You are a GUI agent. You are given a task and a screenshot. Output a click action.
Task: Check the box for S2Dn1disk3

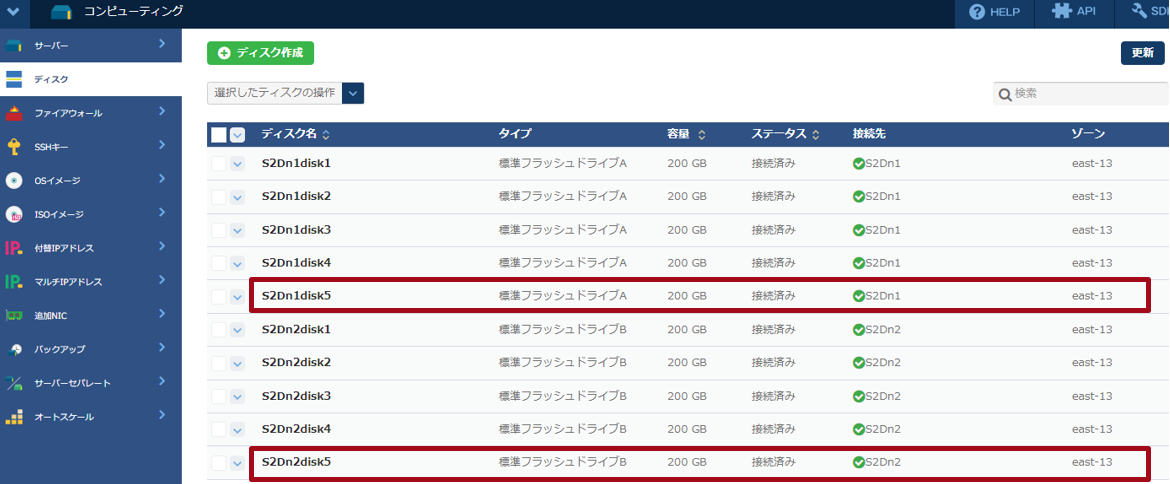(x=219, y=230)
